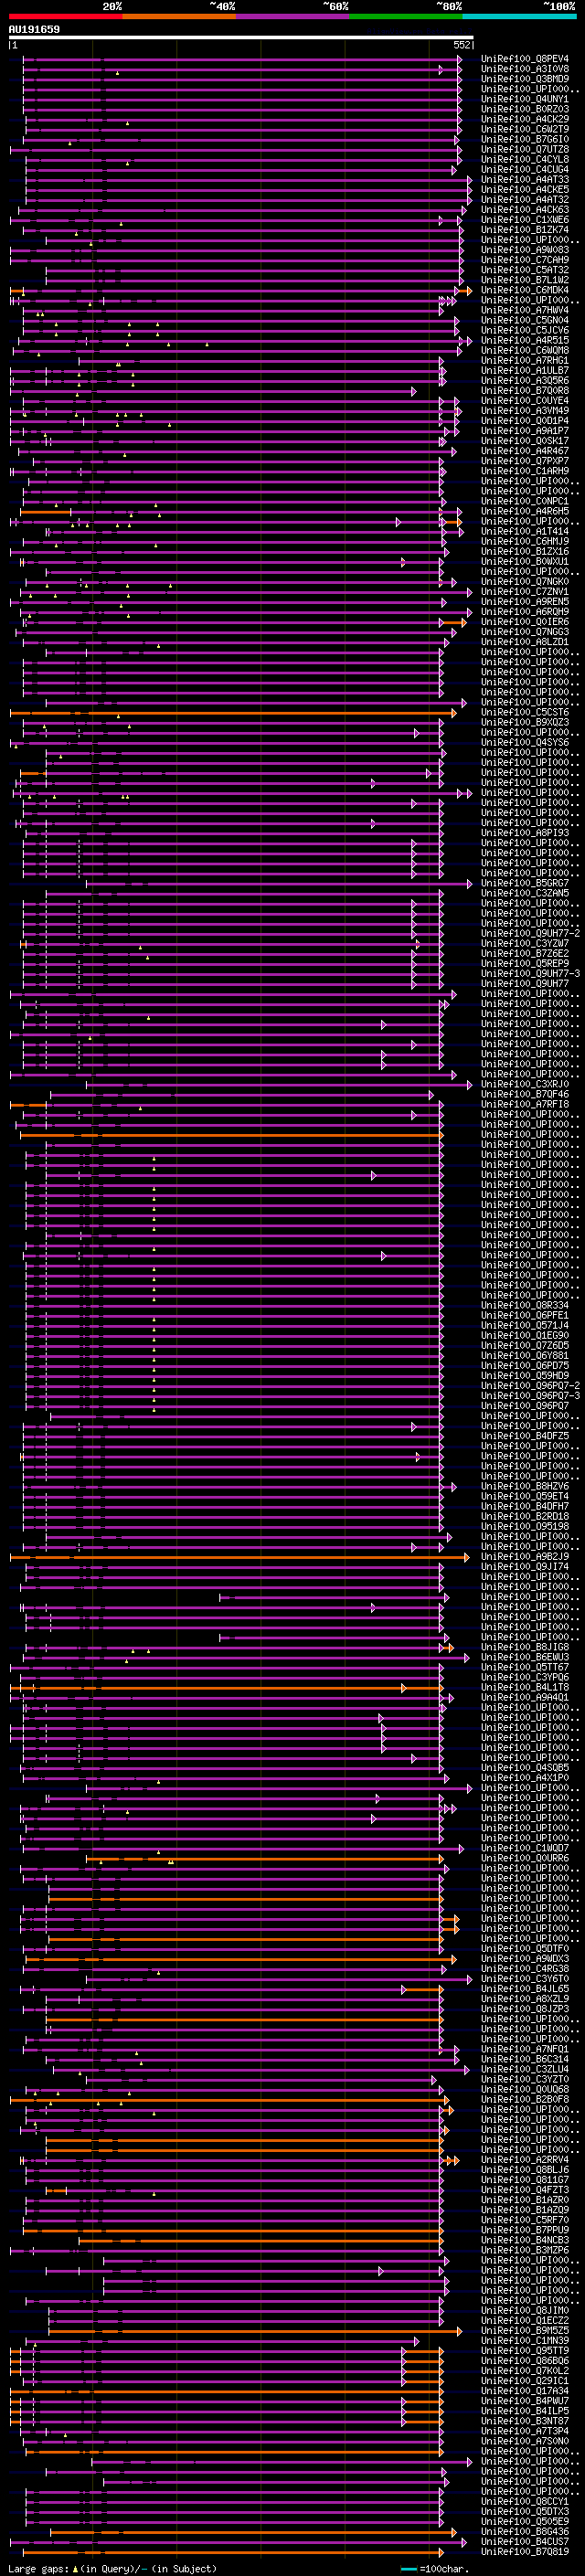Select the UniRef100_C4CYL8 label
This screenshot has width=585, height=2576.
pos(525,160)
